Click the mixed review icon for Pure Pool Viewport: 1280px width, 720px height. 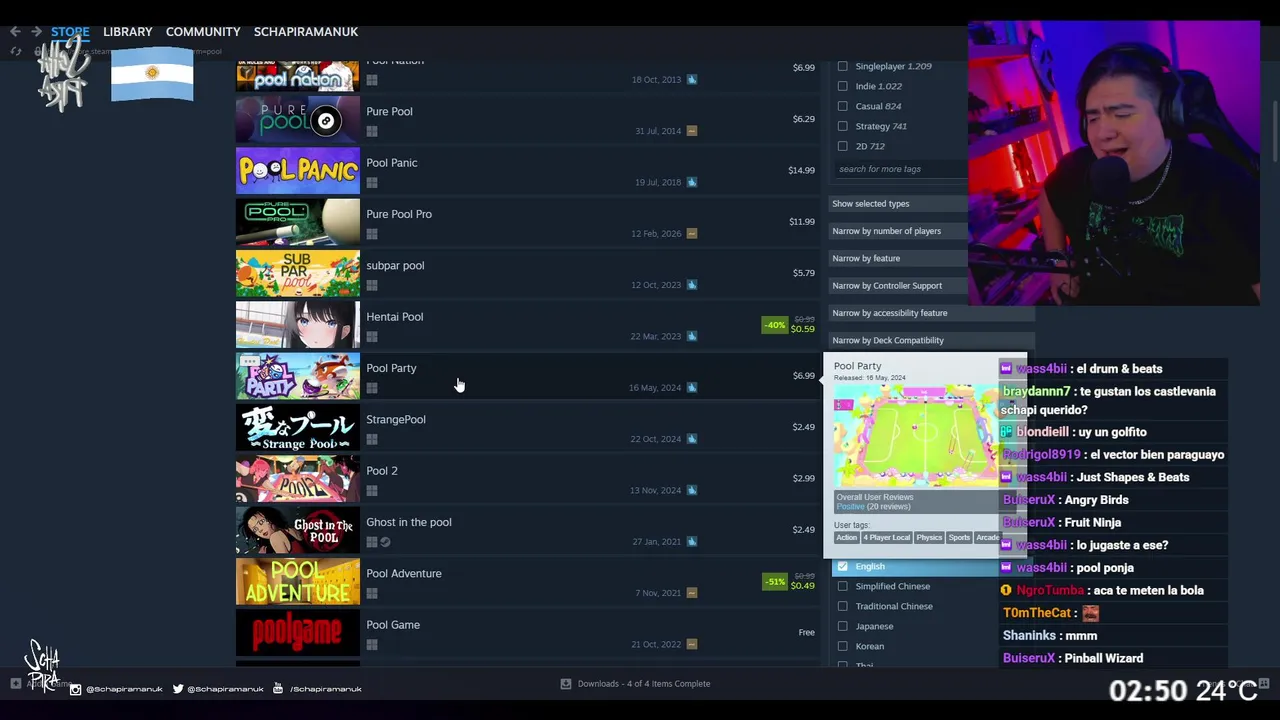coord(691,131)
